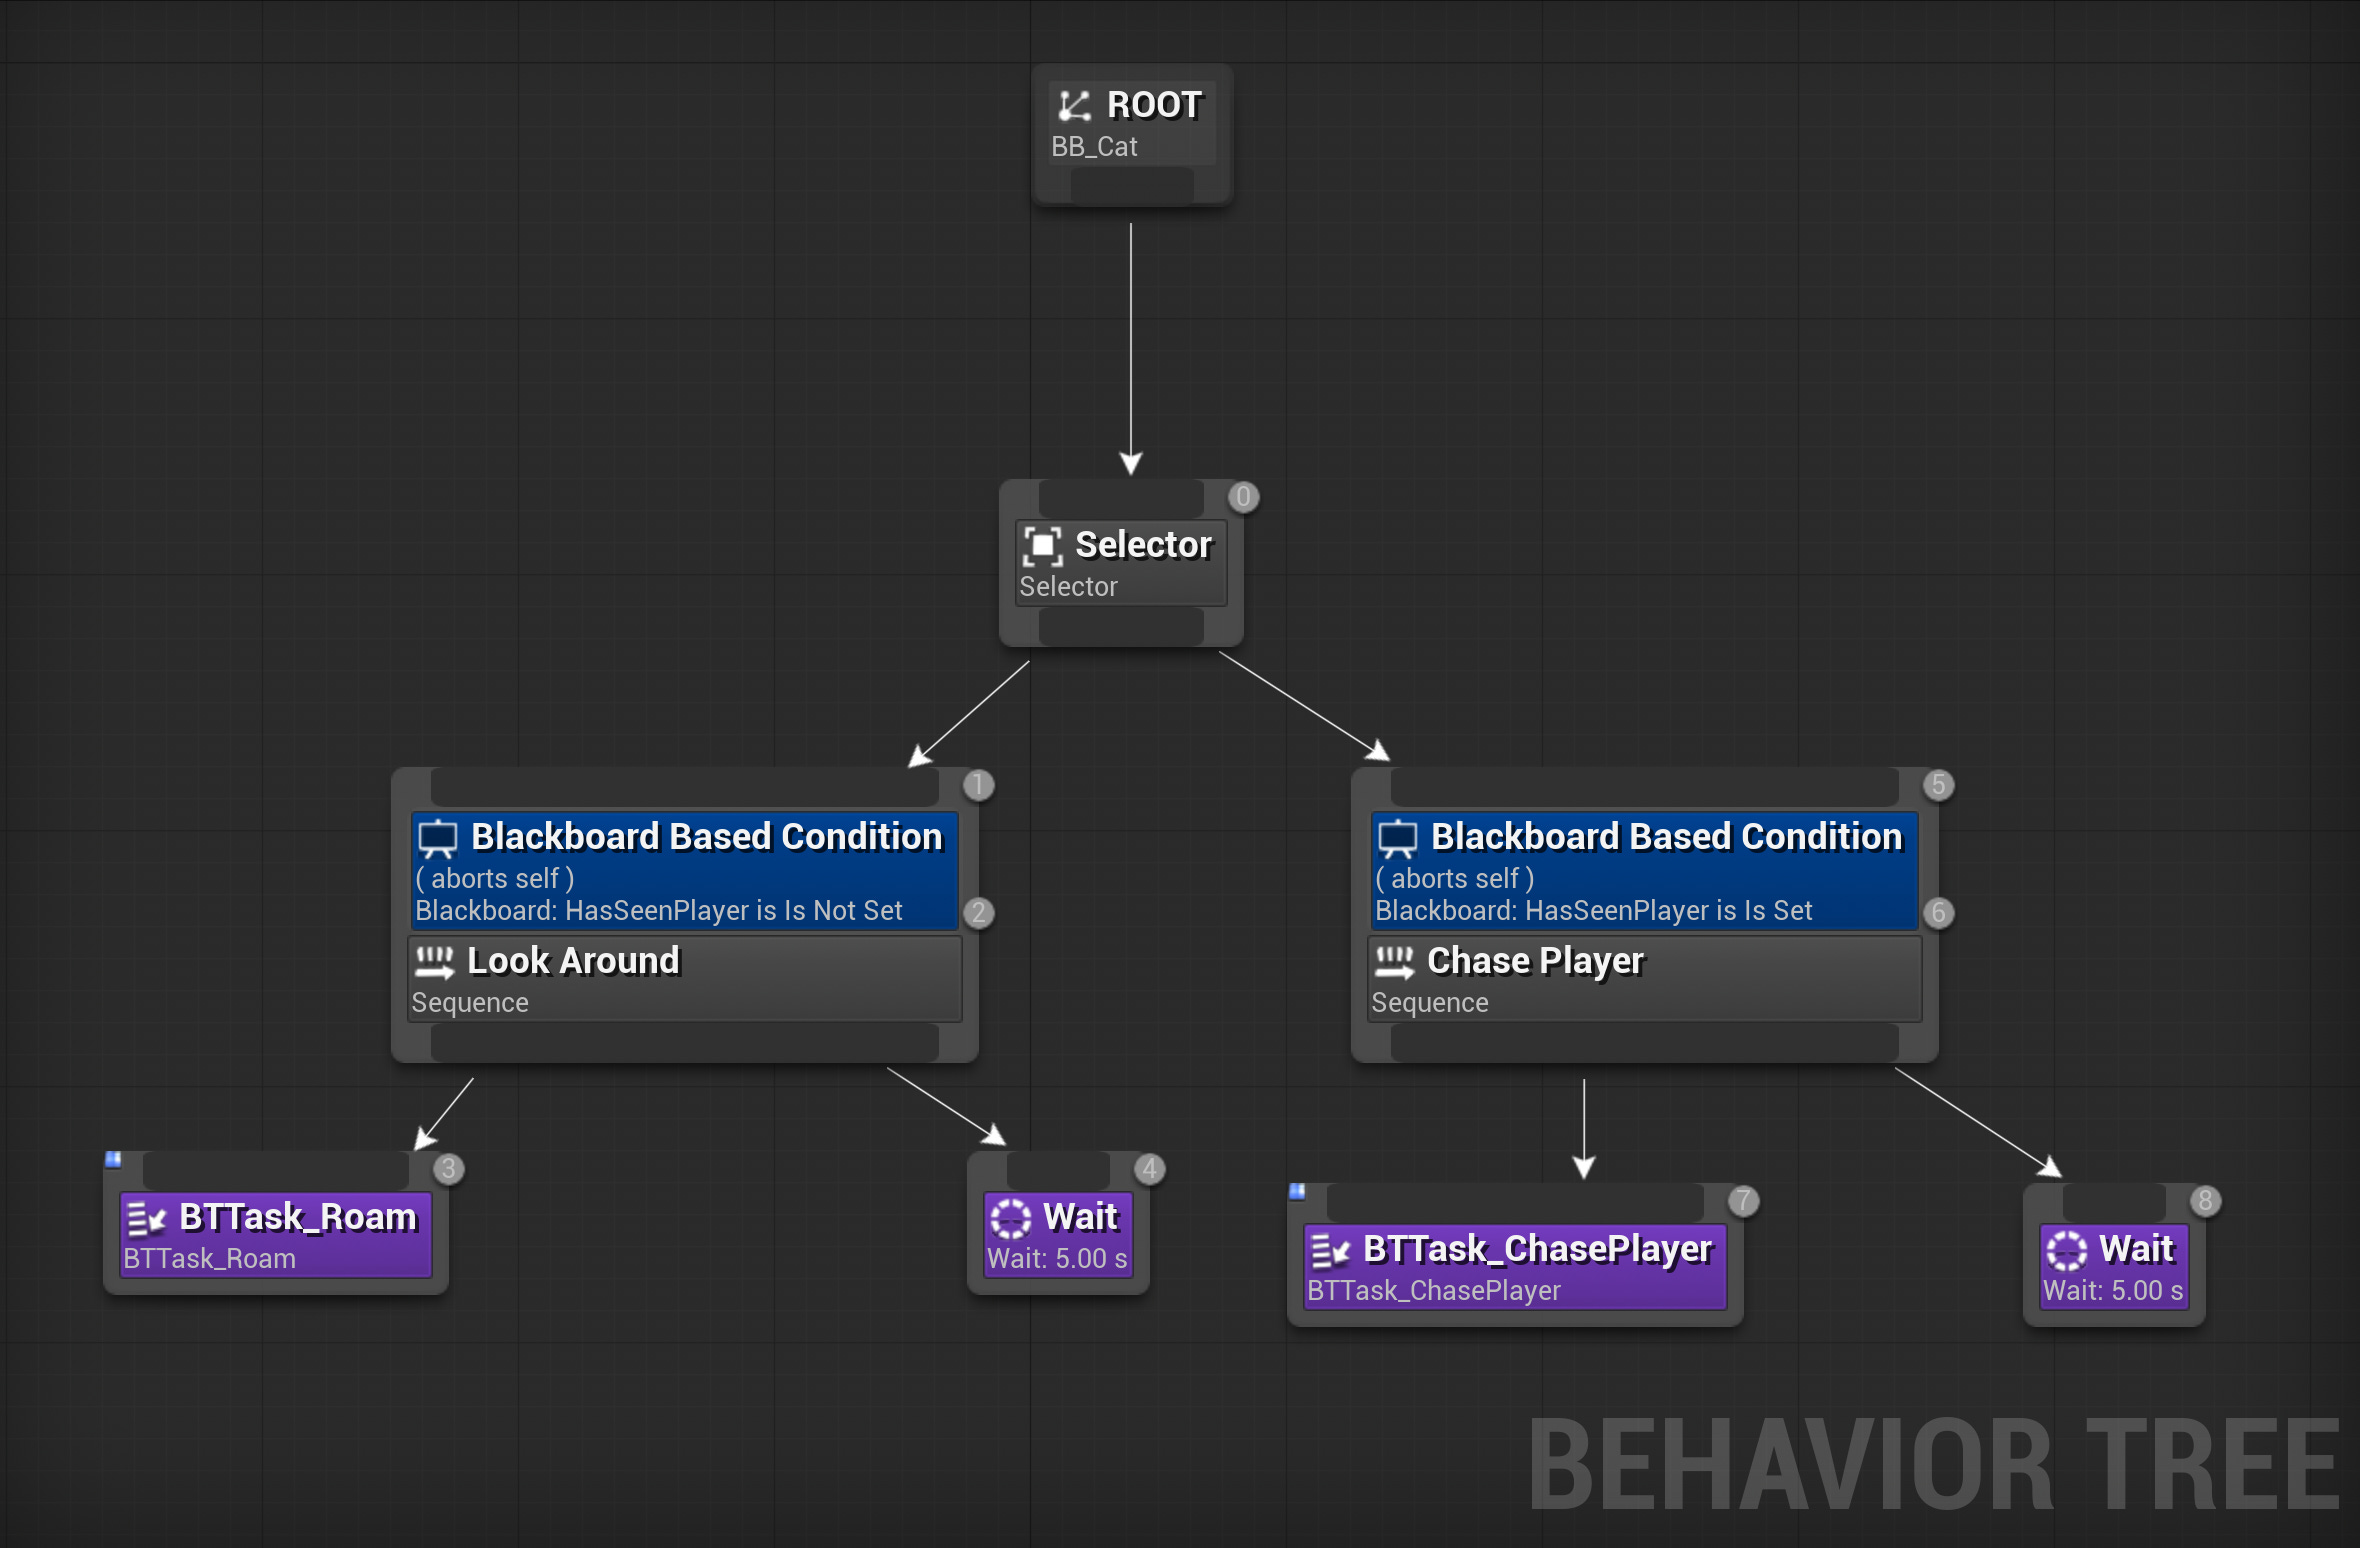Image resolution: width=2360 pixels, height=1548 pixels.
Task: Click bottom output pin of Selector node
Action: tap(1120, 627)
